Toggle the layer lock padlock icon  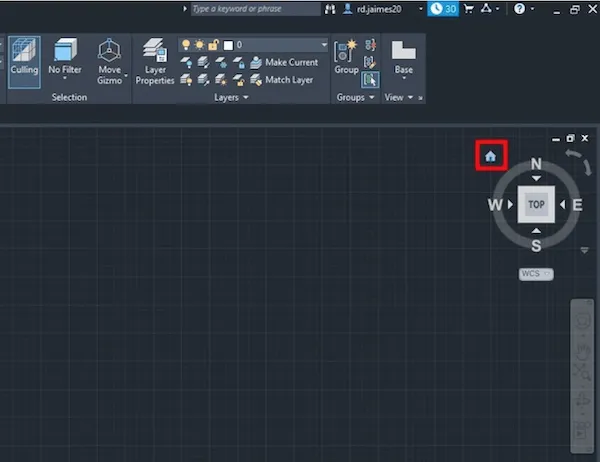[213, 45]
